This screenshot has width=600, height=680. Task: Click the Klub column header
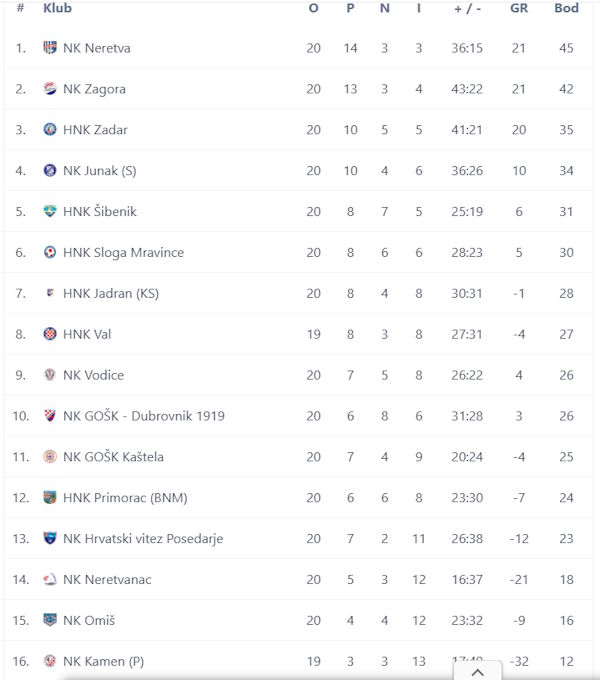(57, 9)
